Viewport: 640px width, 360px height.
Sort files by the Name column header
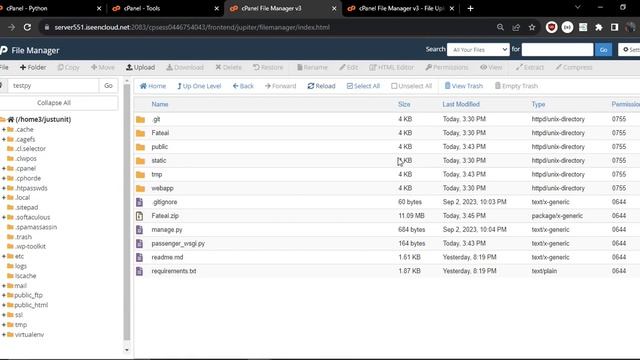pos(160,104)
